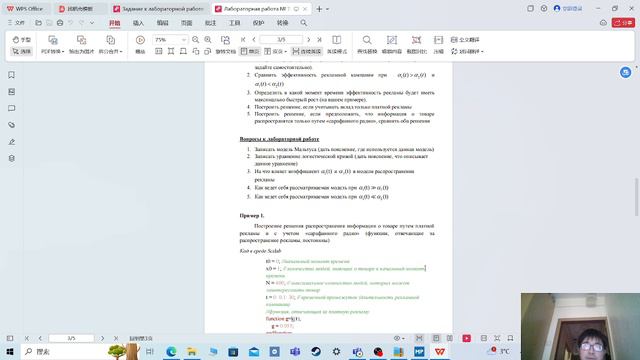Click the blue assistant floating icon

[625, 72]
